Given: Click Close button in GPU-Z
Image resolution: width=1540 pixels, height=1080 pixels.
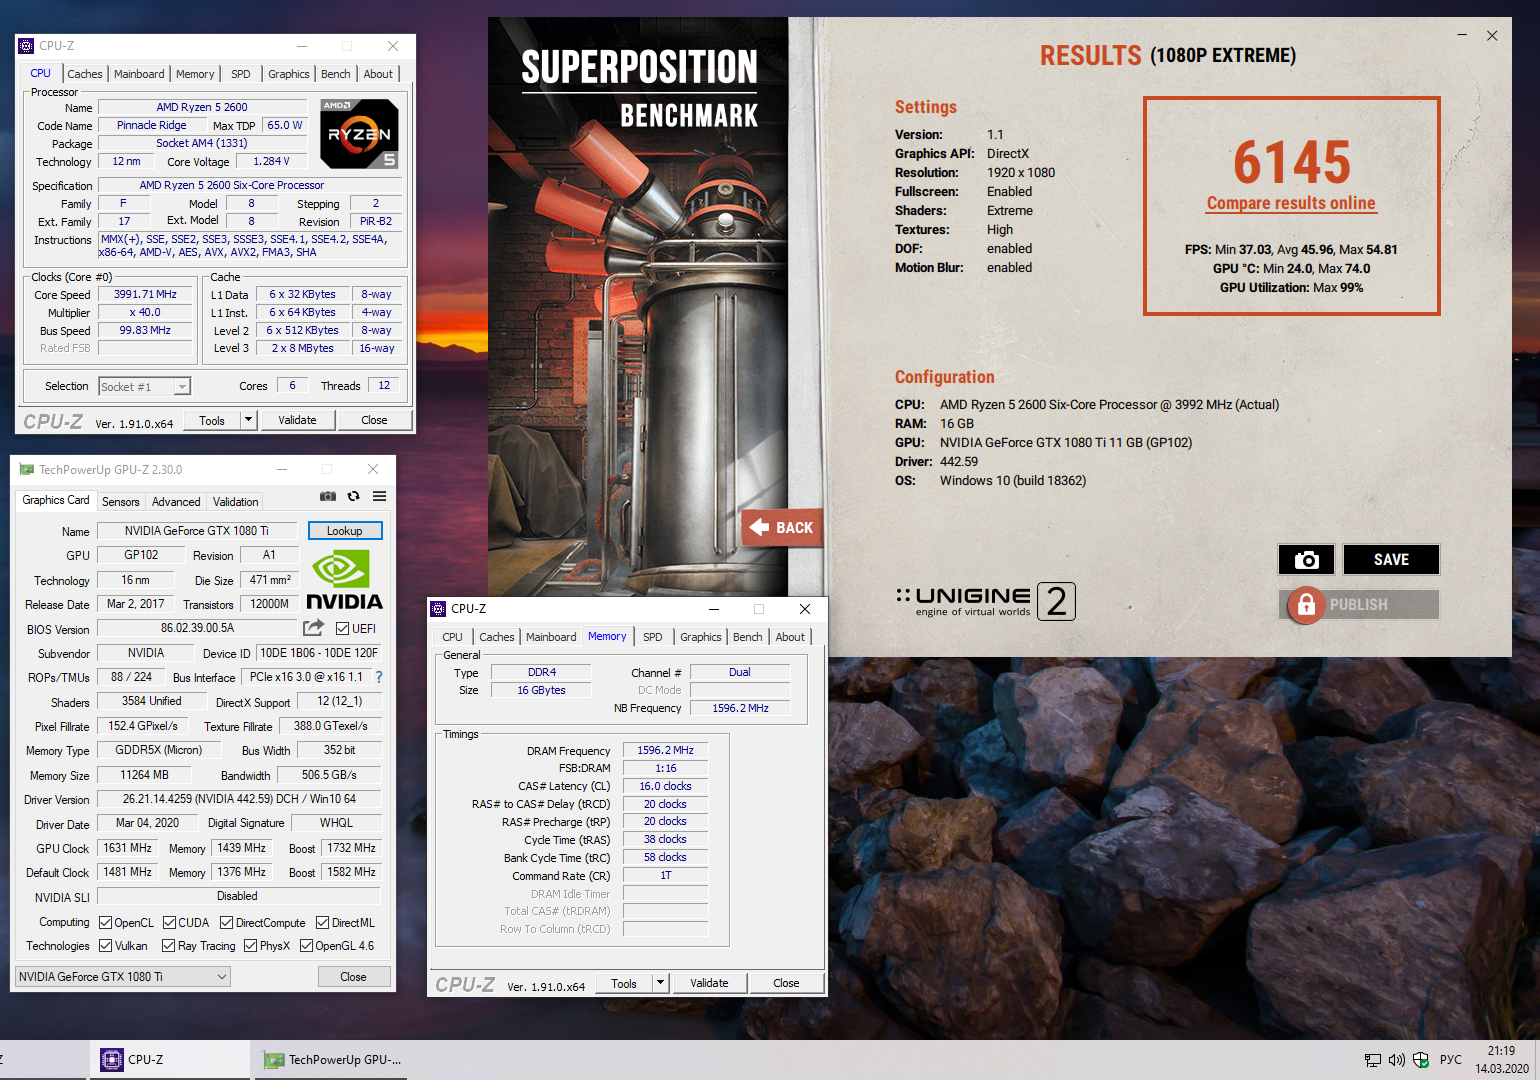Looking at the screenshot, I should tap(353, 977).
